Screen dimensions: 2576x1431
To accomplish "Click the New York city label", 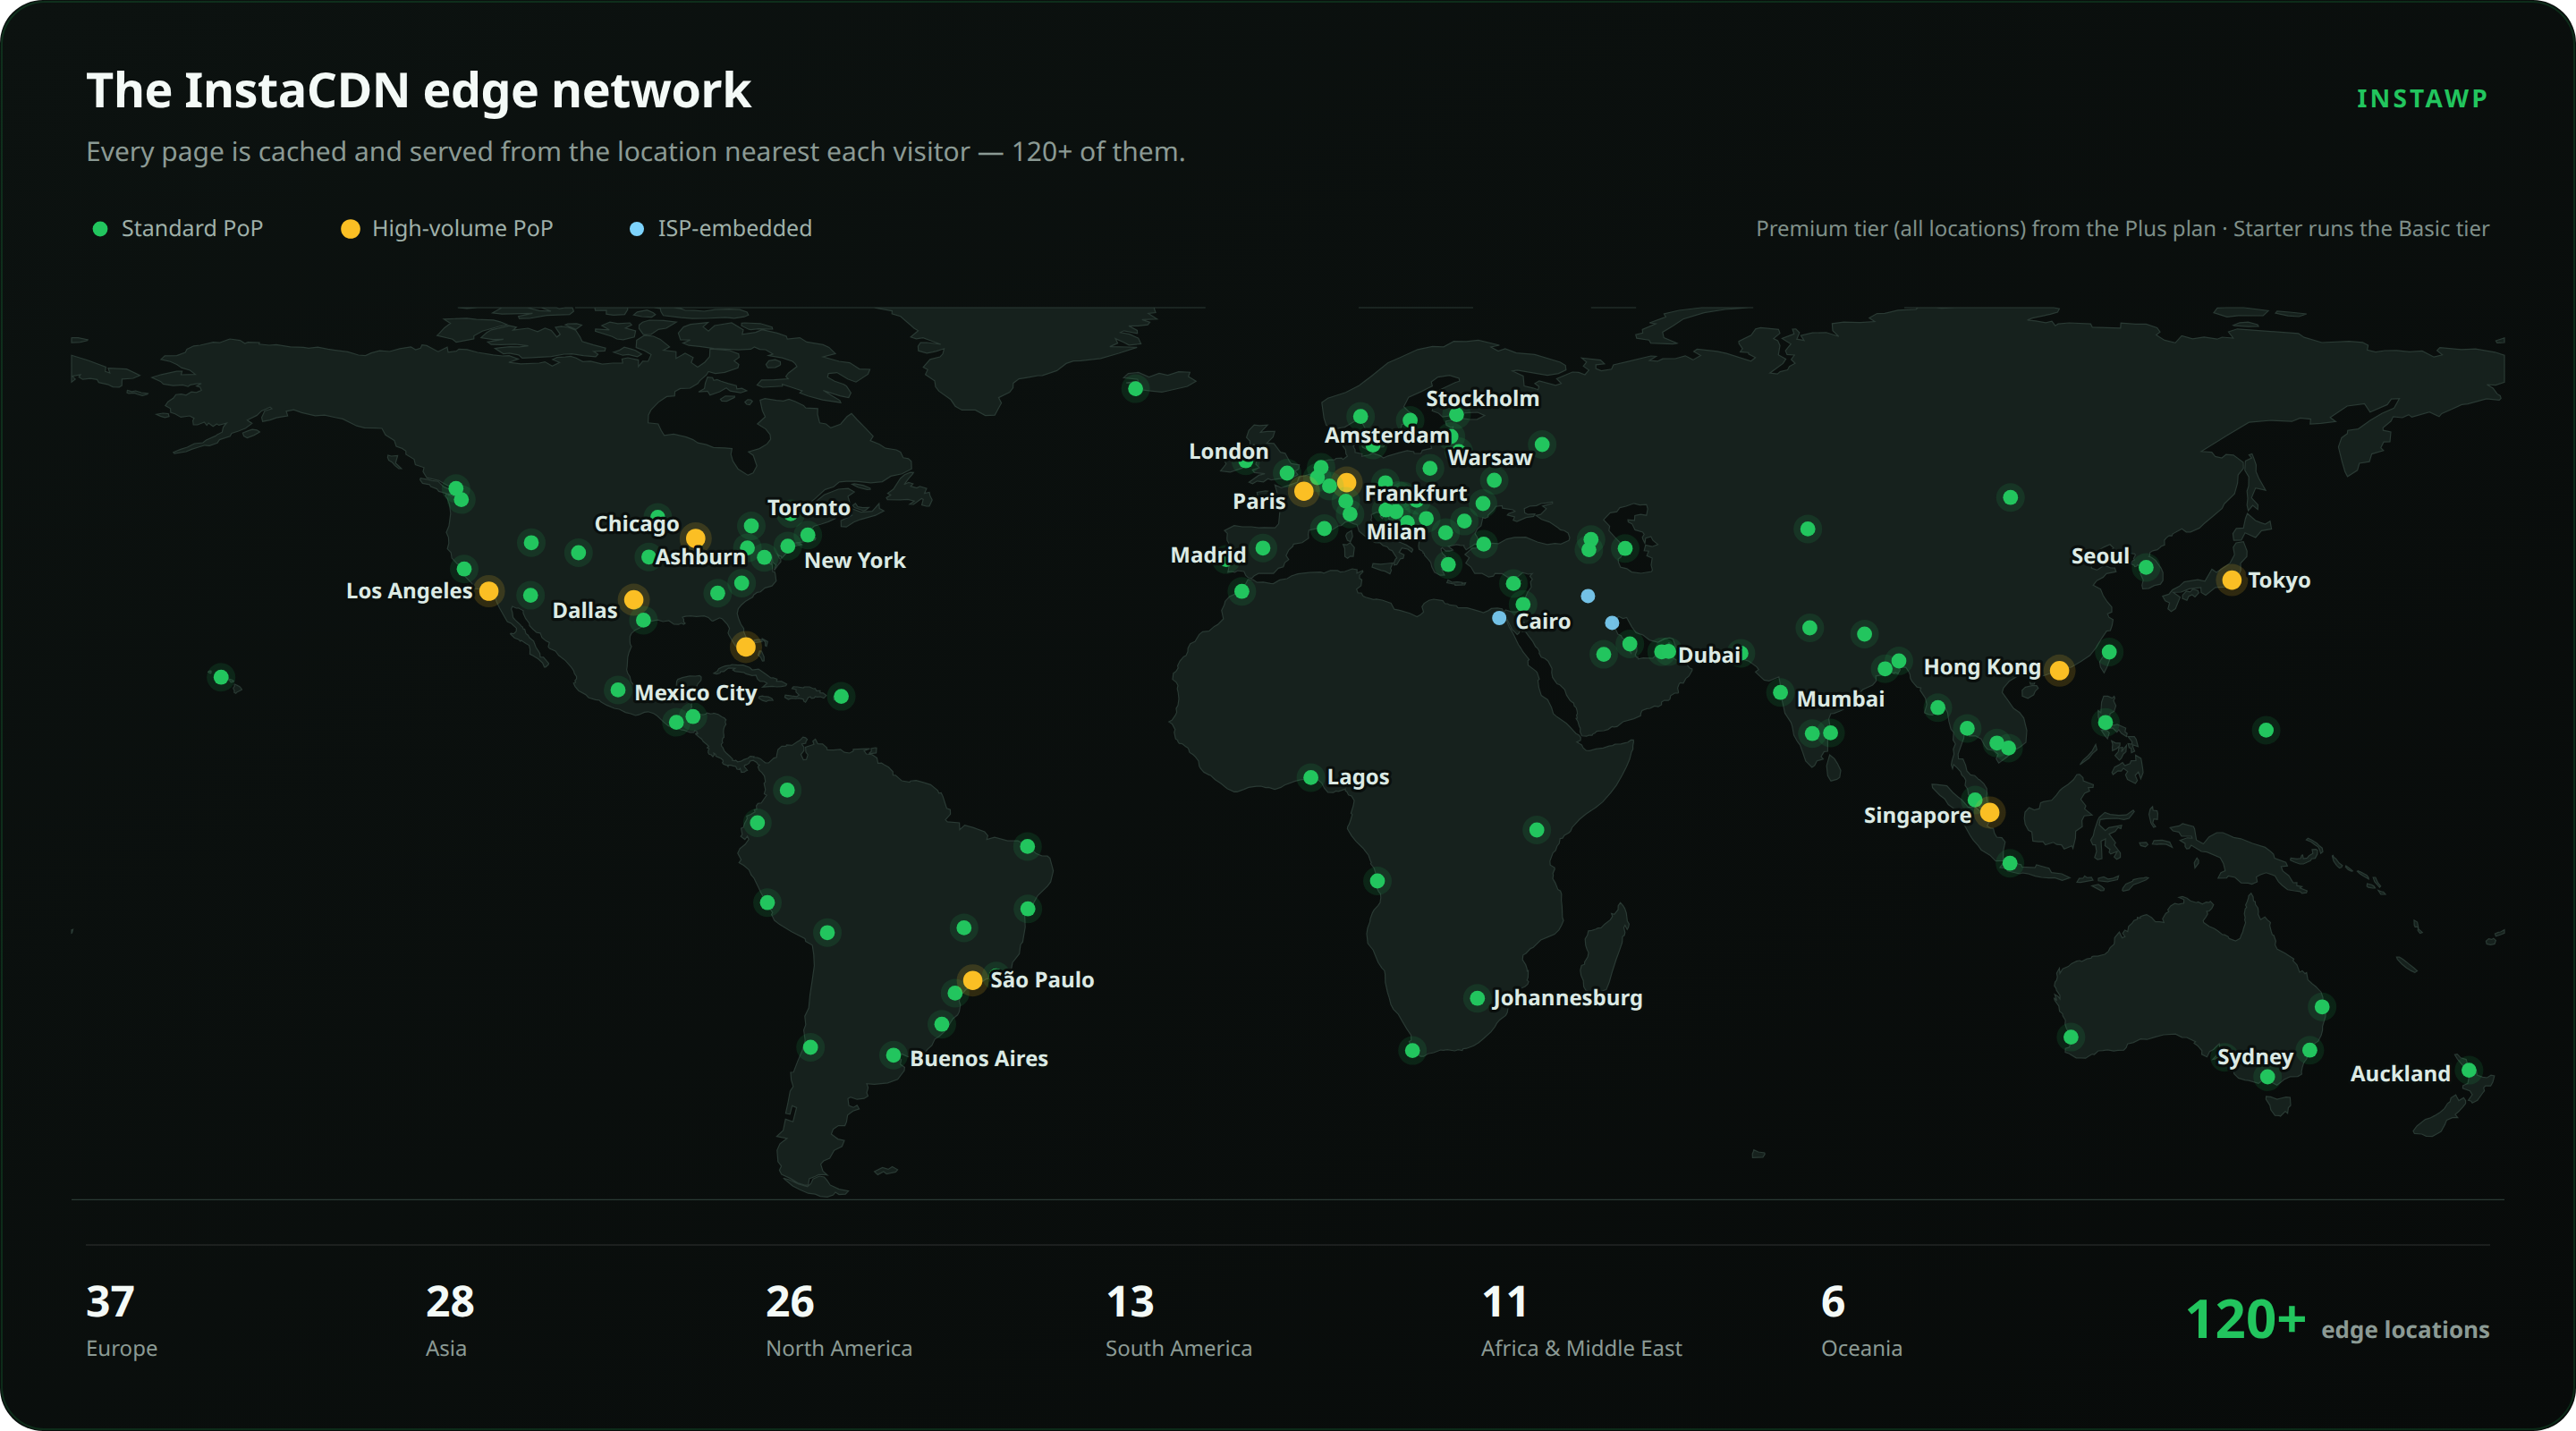I will click(855, 560).
